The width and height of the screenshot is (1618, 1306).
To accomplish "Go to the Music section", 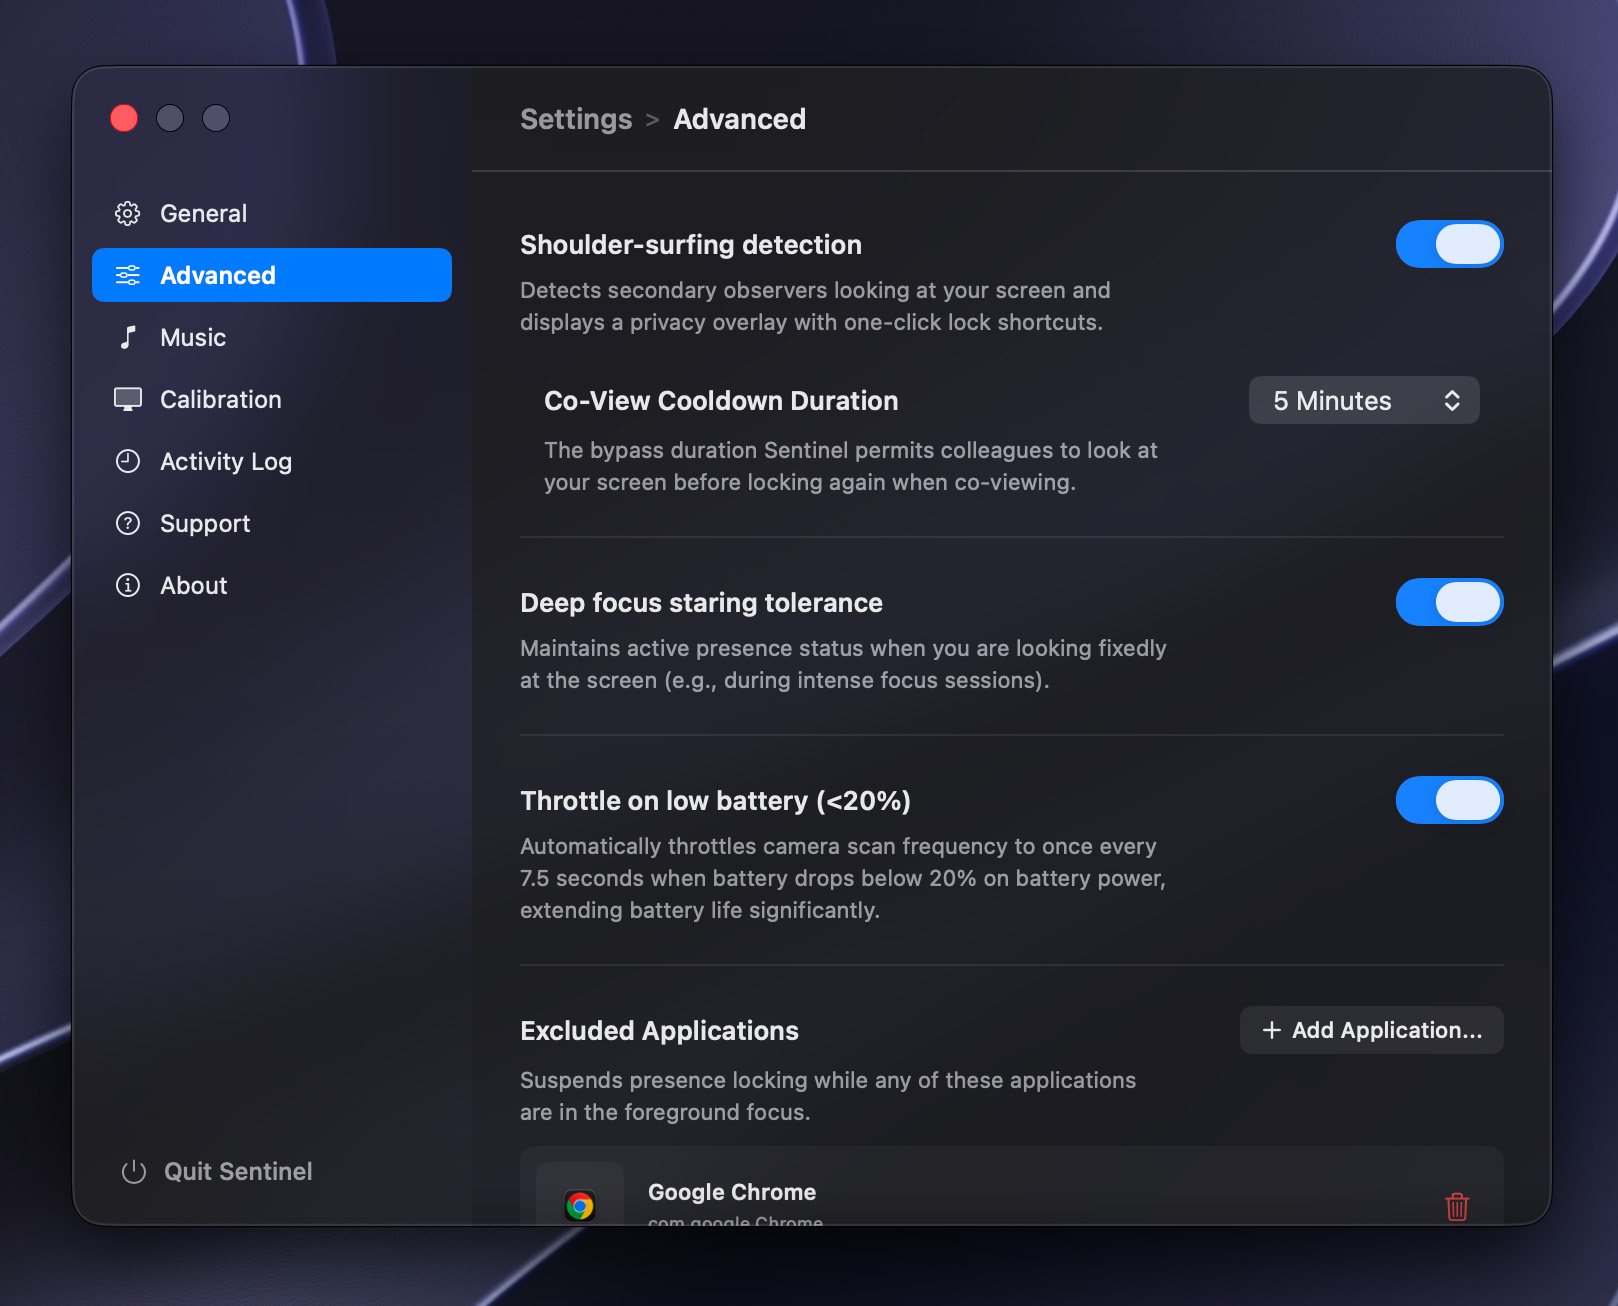I will pyautogui.click(x=272, y=337).
